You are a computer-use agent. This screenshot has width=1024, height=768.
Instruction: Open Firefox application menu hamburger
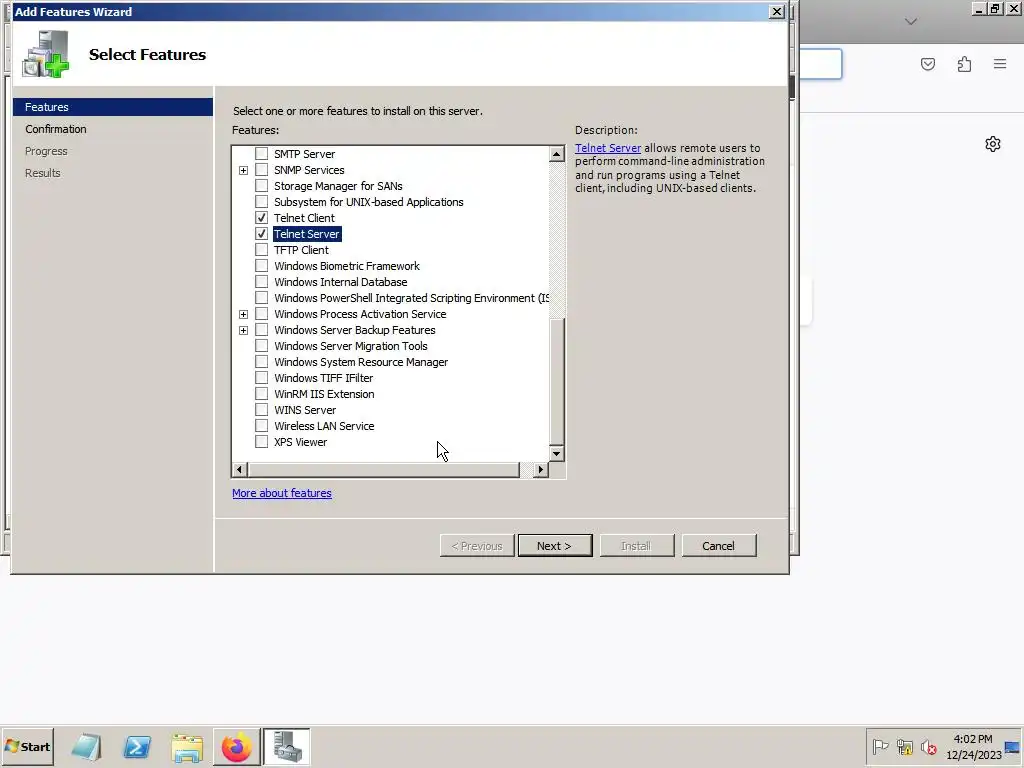click(1000, 64)
